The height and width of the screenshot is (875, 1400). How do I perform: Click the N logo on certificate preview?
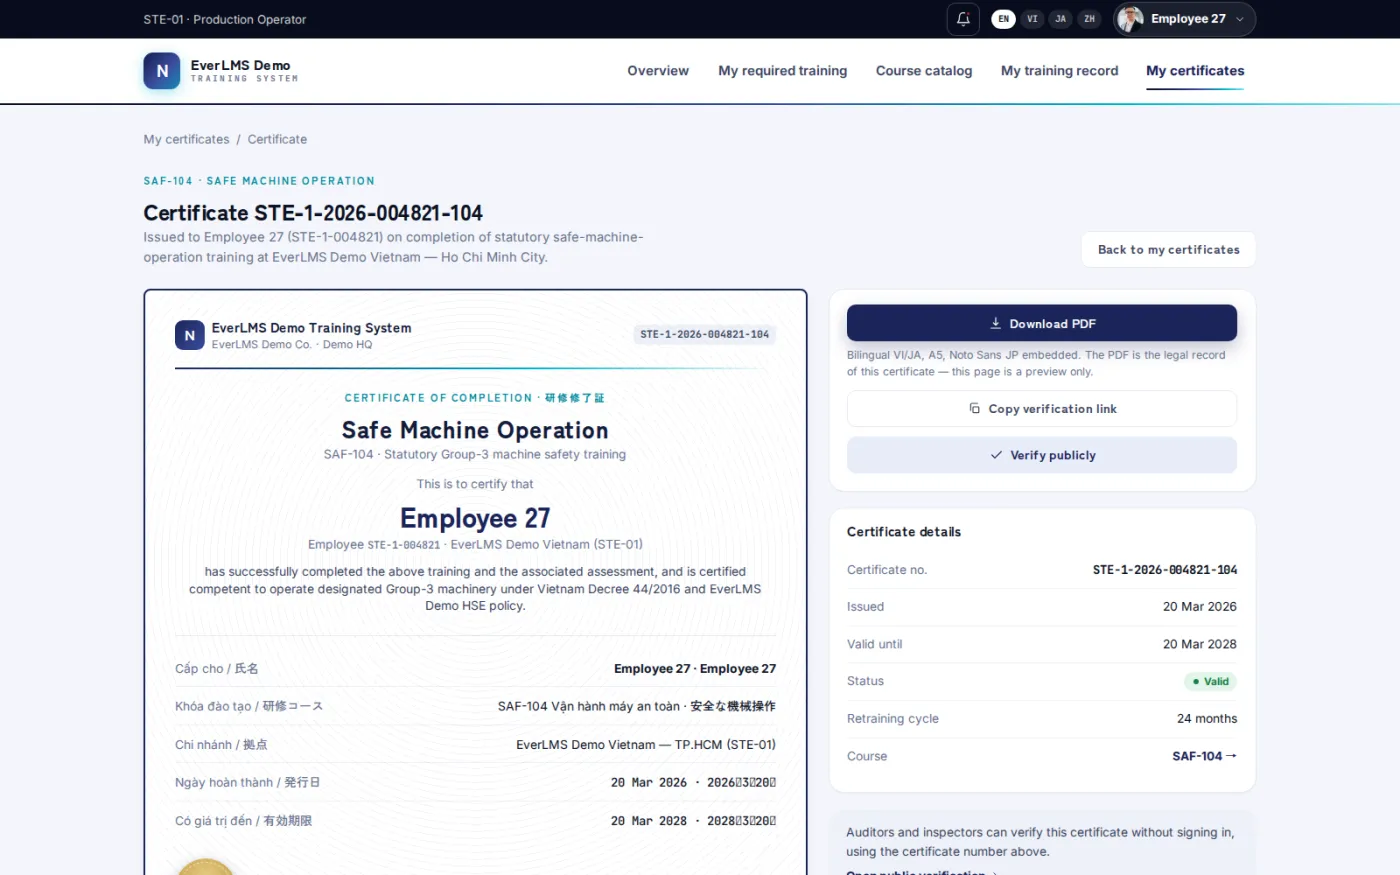point(190,335)
